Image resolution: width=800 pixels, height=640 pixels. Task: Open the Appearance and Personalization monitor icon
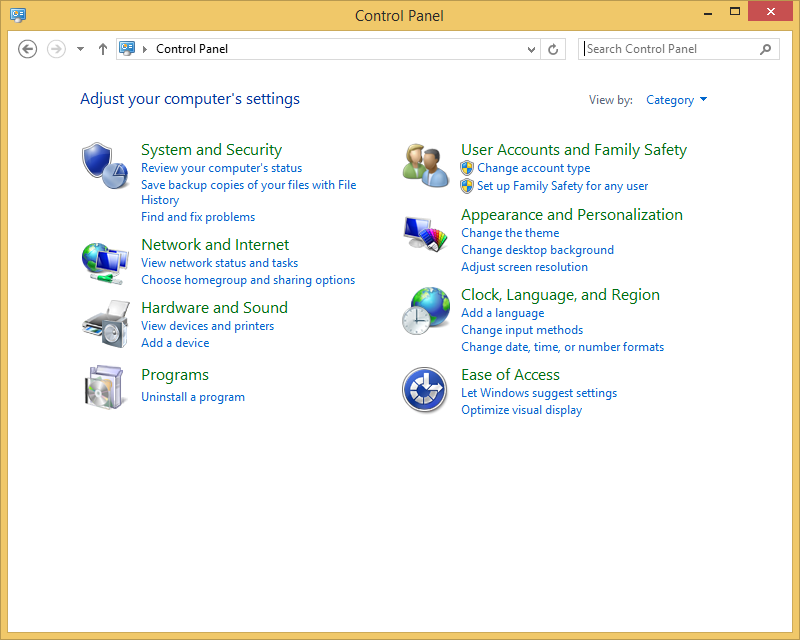pos(426,234)
